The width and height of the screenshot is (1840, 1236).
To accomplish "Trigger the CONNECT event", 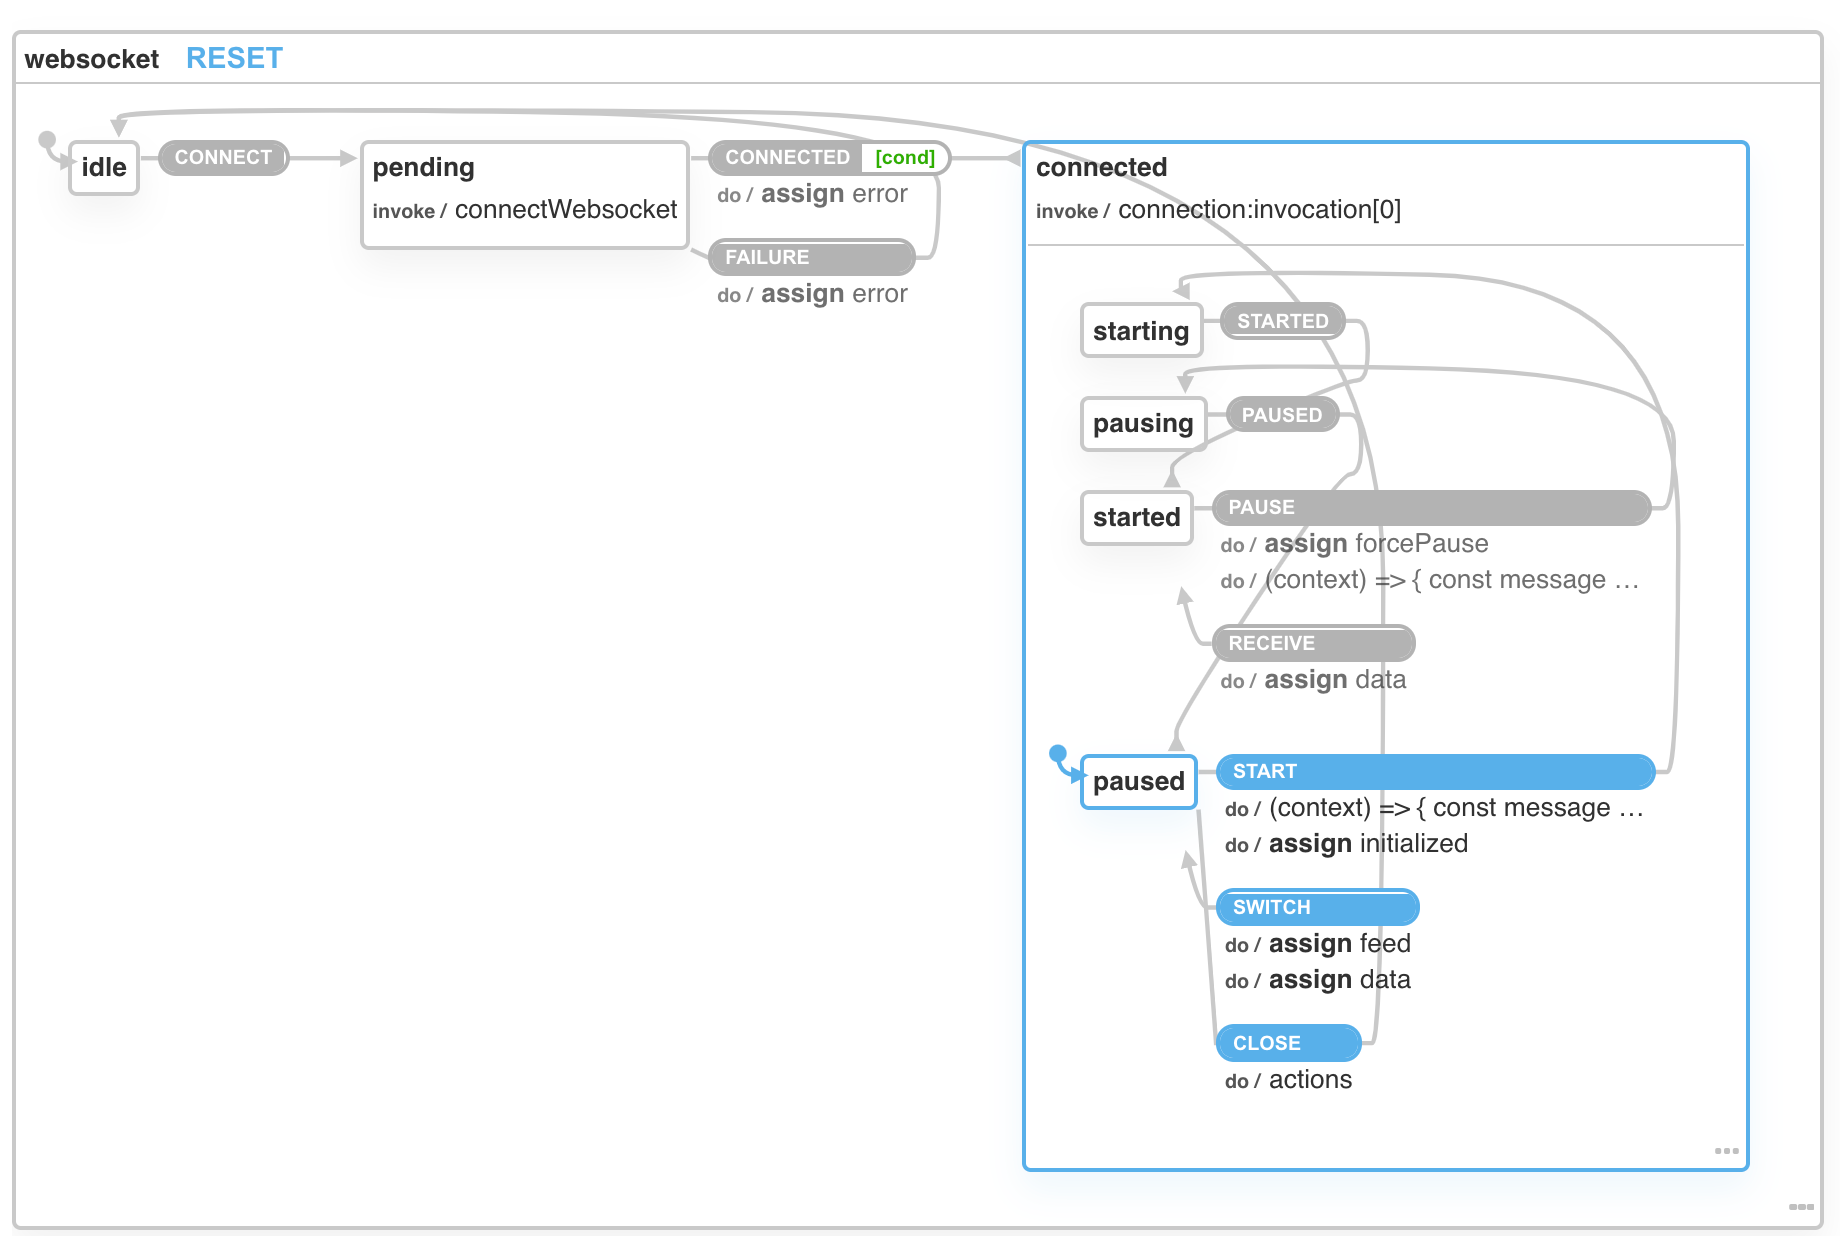I will [223, 157].
